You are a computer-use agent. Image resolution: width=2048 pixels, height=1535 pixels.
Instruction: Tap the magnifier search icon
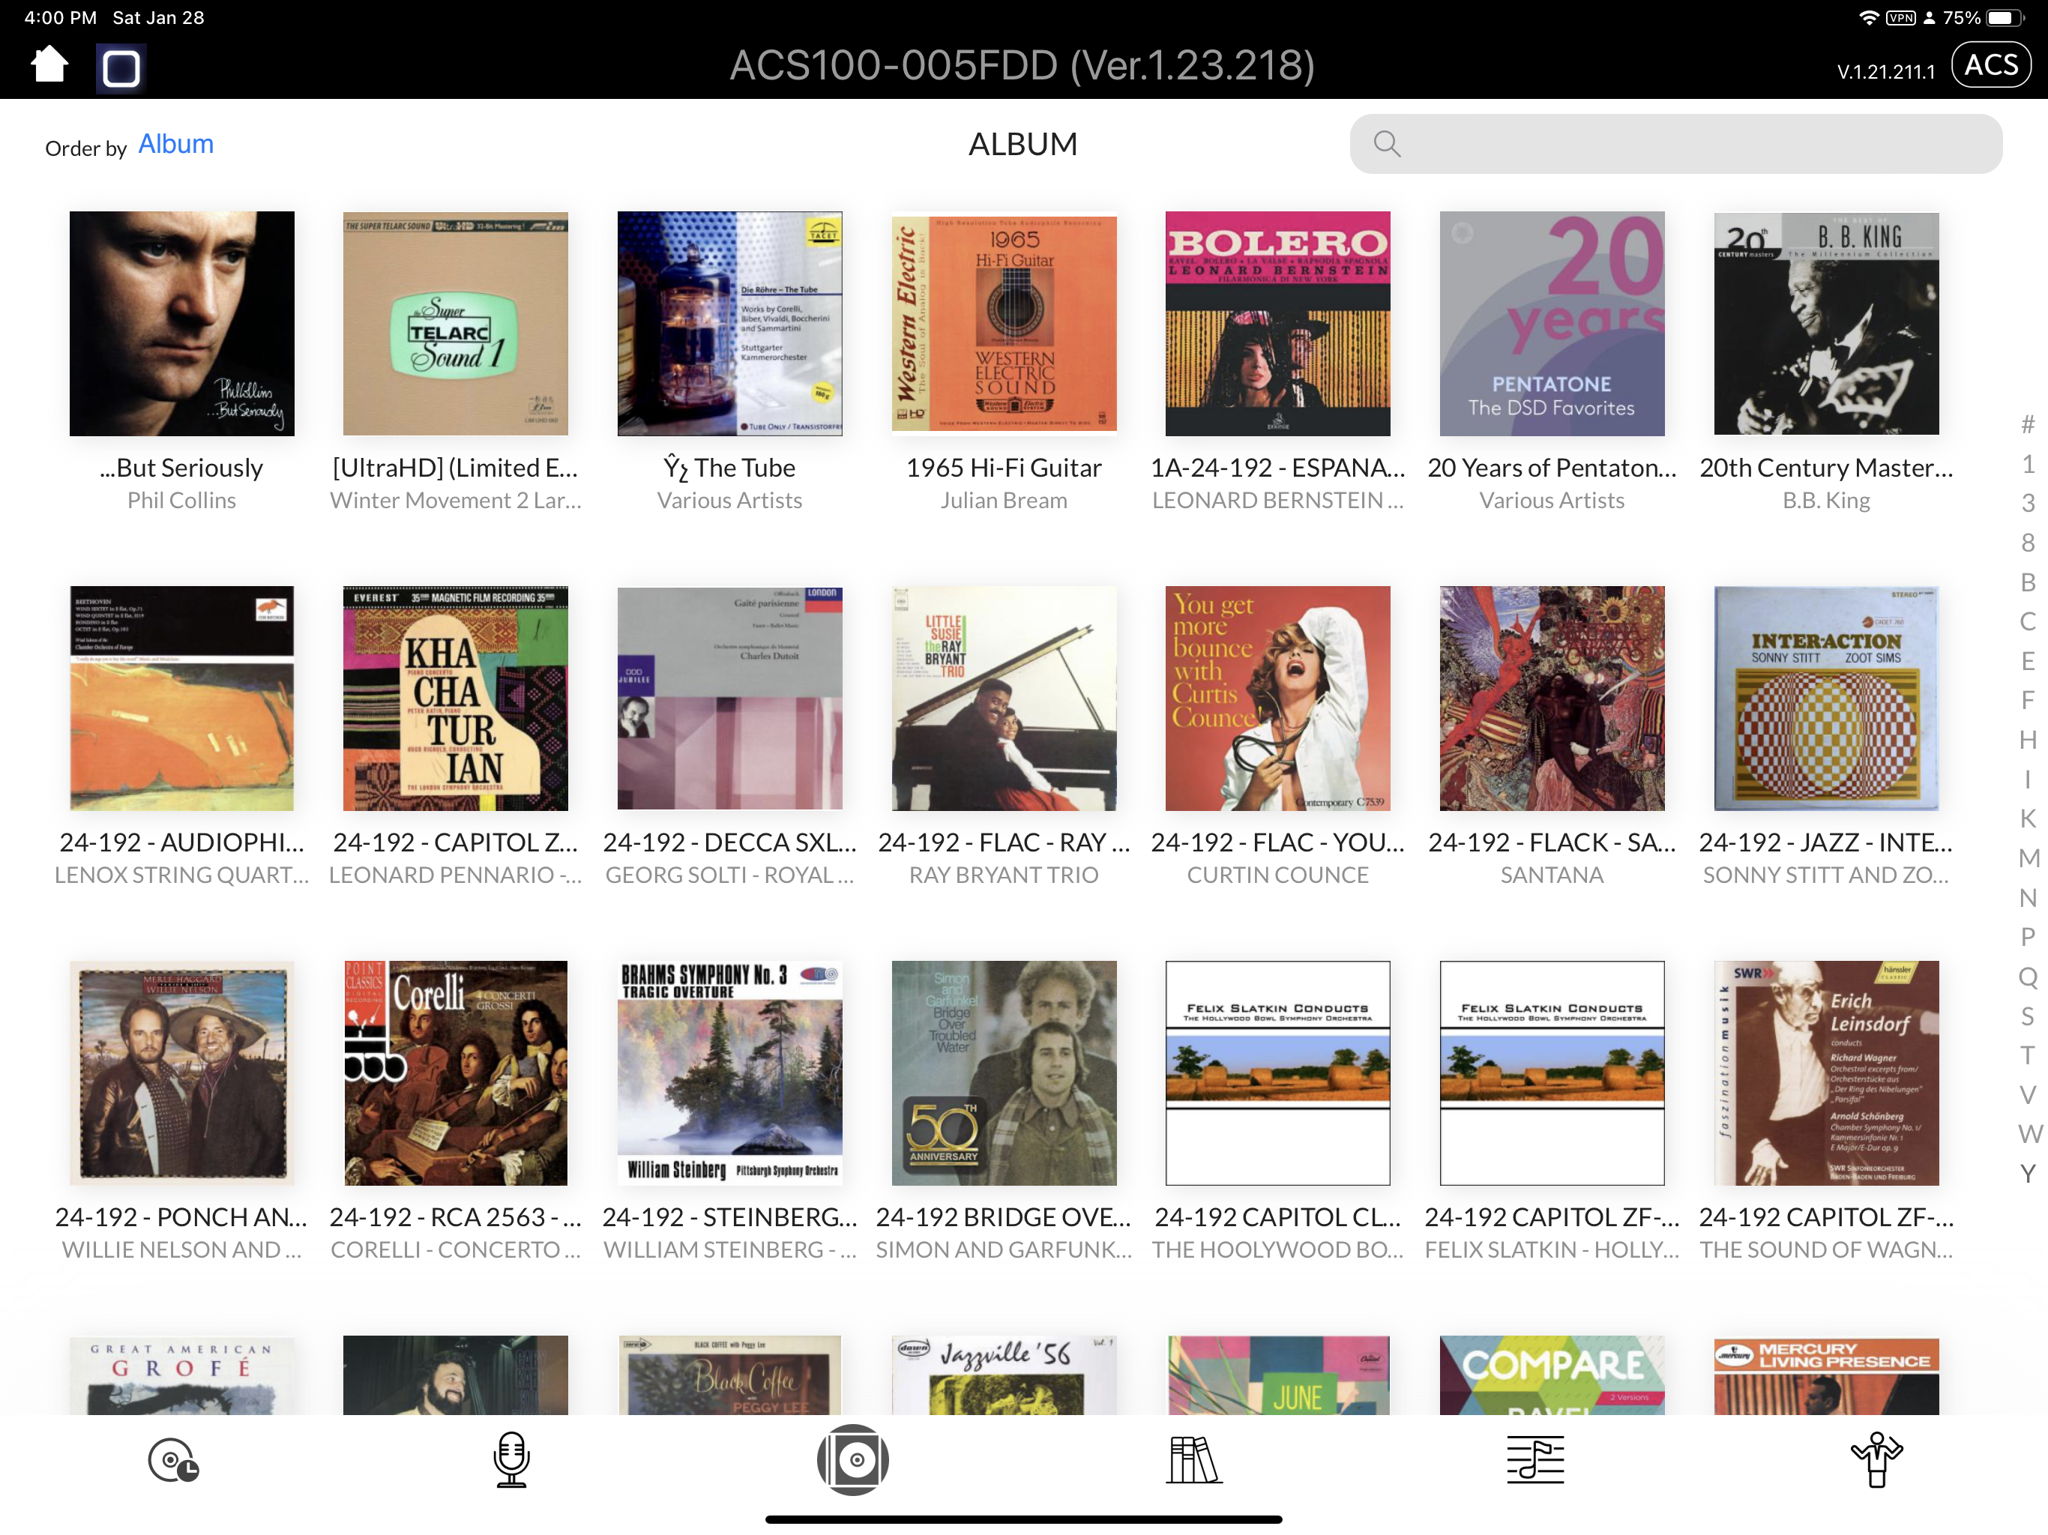[1387, 144]
